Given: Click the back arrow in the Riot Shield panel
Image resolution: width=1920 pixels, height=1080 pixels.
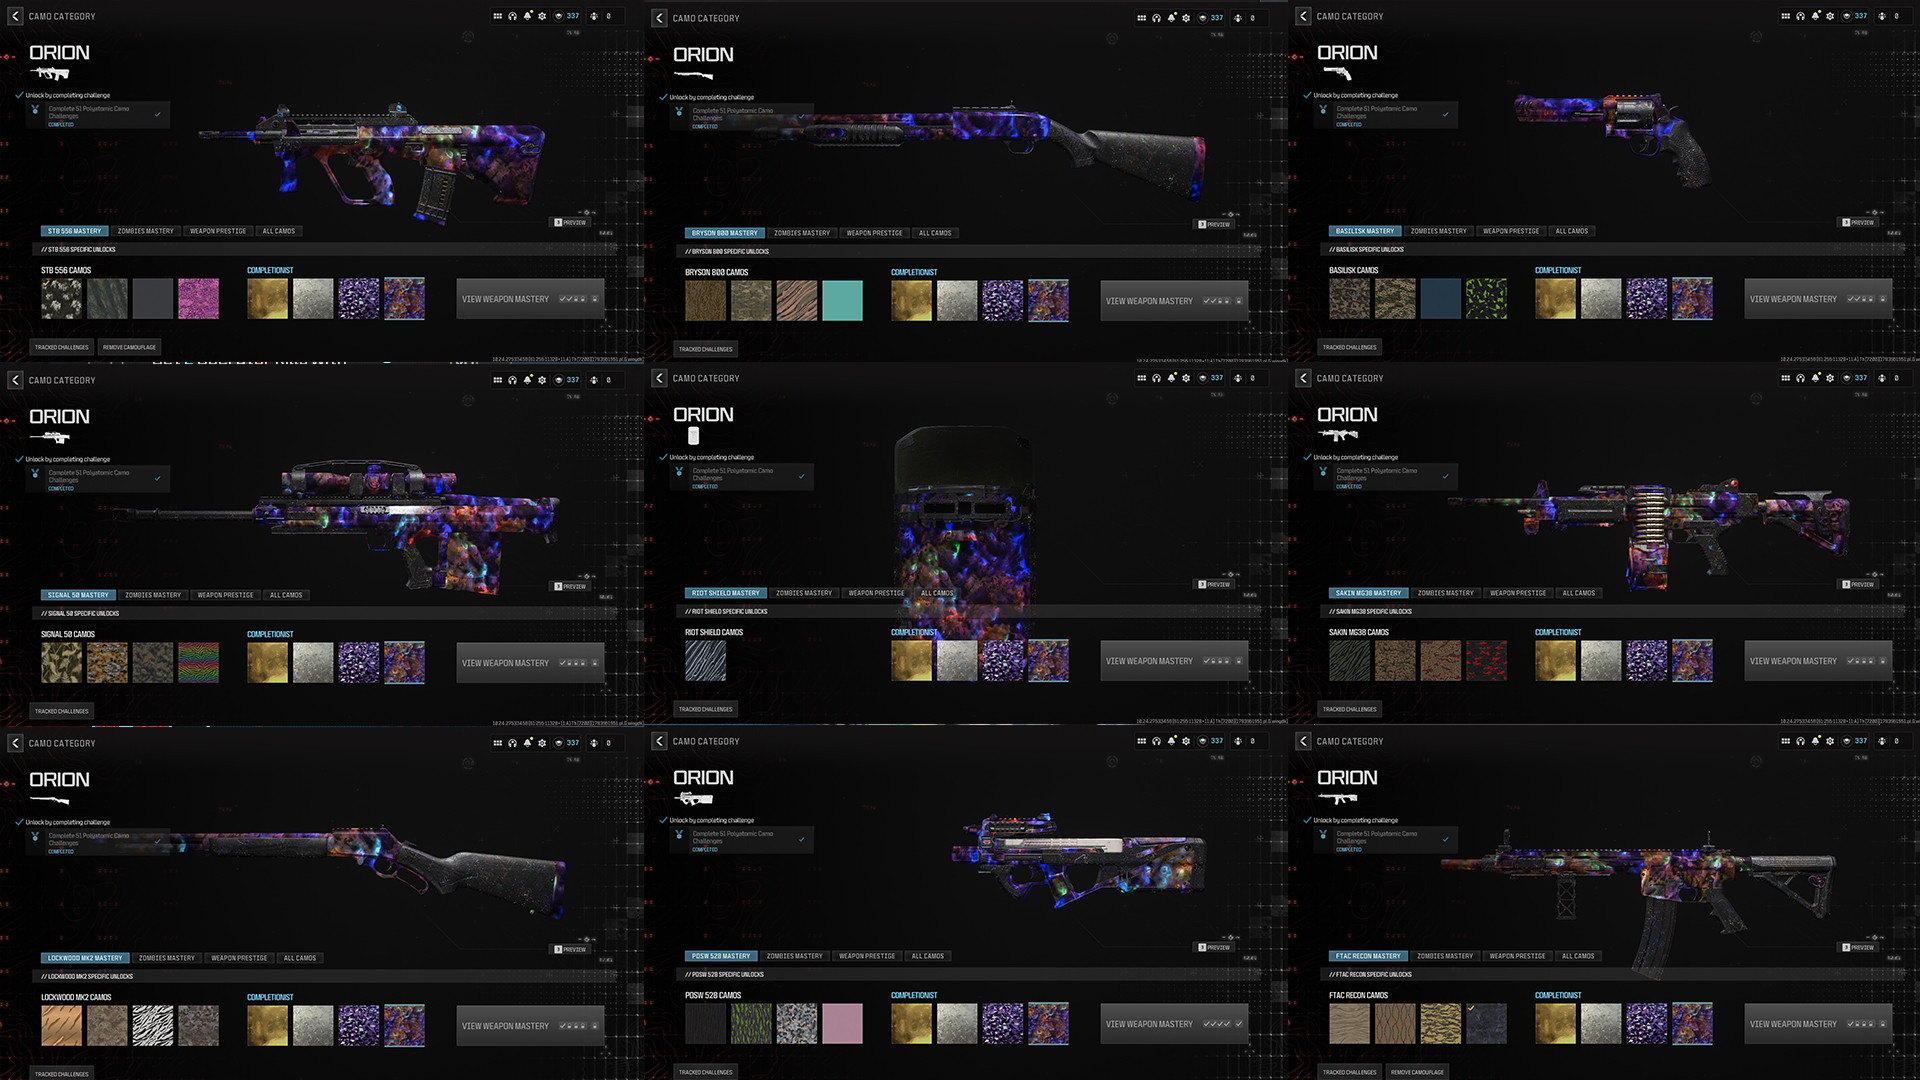Looking at the screenshot, I should [659, 378].
